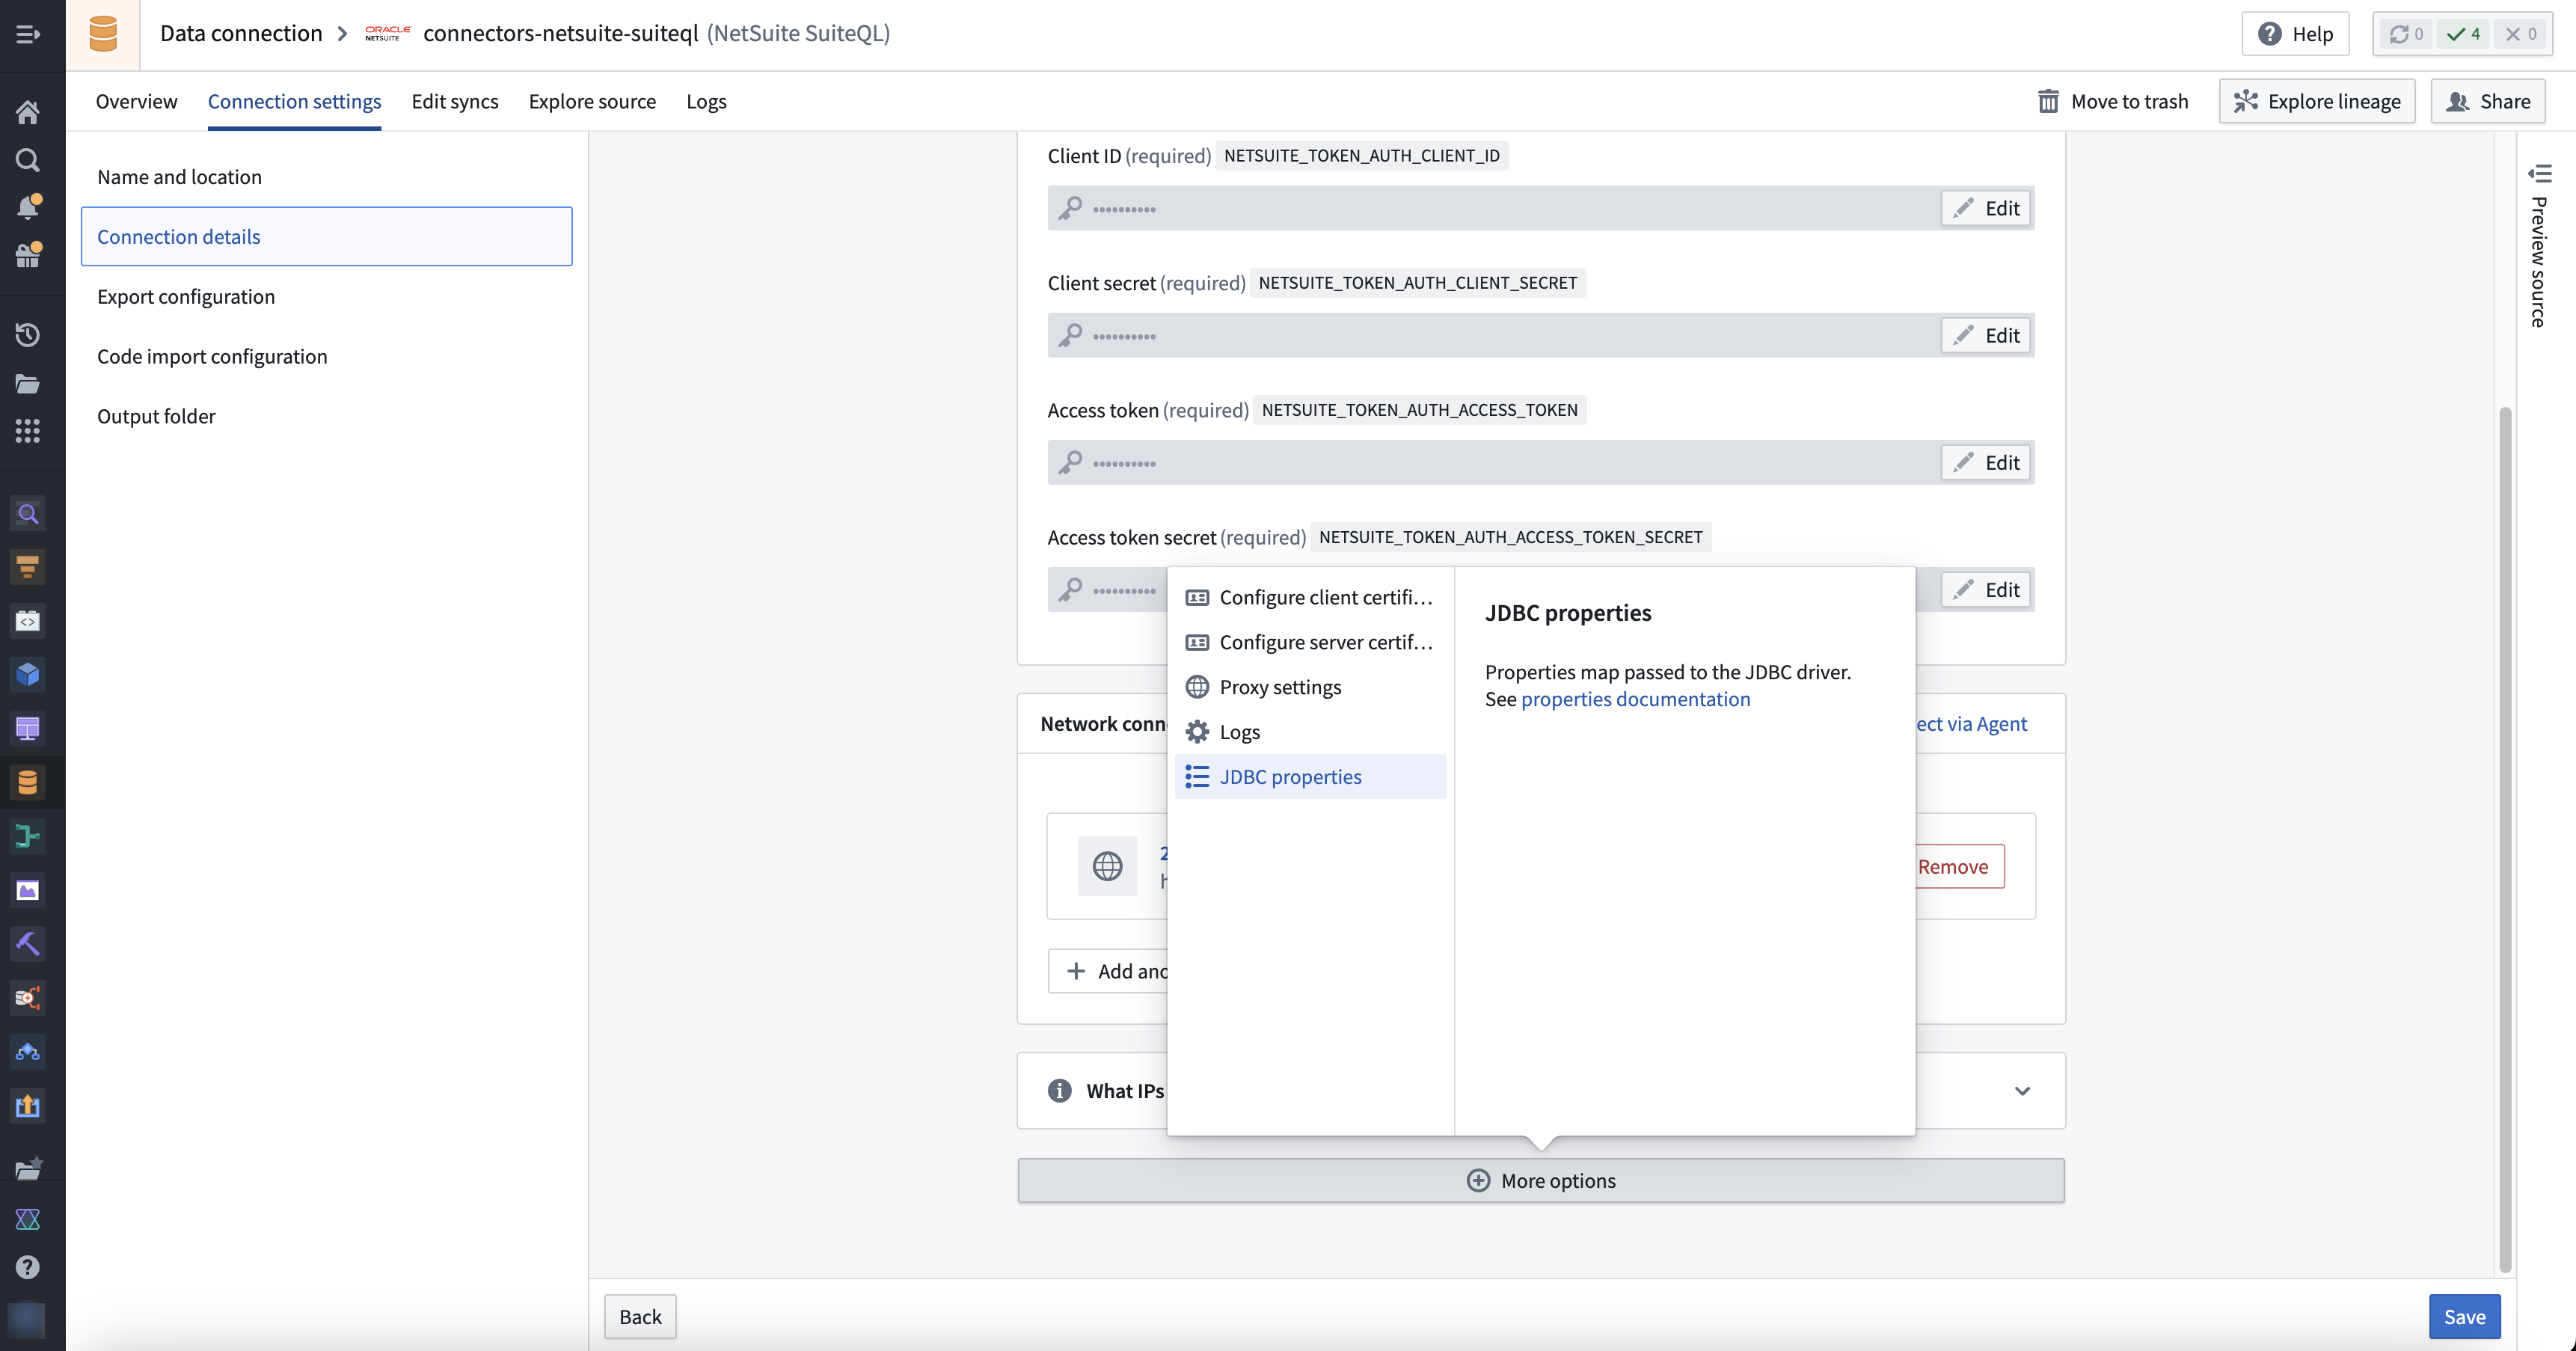Open notifications bell icon in sidebar
Screen dimensions: 2576x1351
(x=28, y=207)
